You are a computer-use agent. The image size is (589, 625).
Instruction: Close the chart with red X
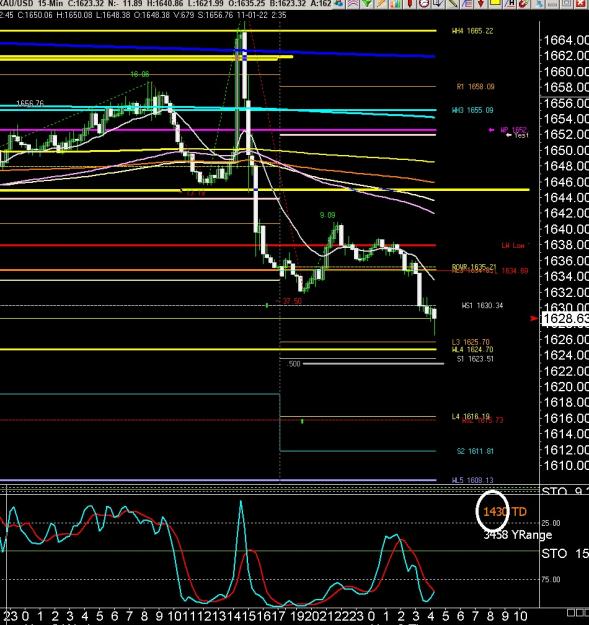click(x=580, y=4)
